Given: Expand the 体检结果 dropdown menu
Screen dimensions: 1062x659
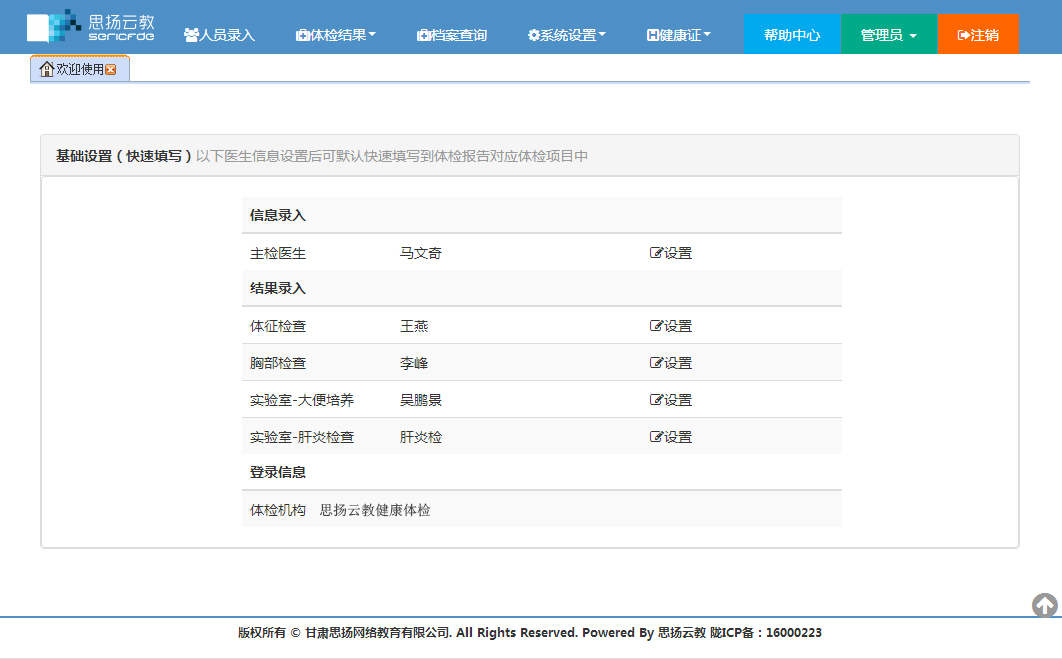Looking at the screenshot, I should (336, 35).
